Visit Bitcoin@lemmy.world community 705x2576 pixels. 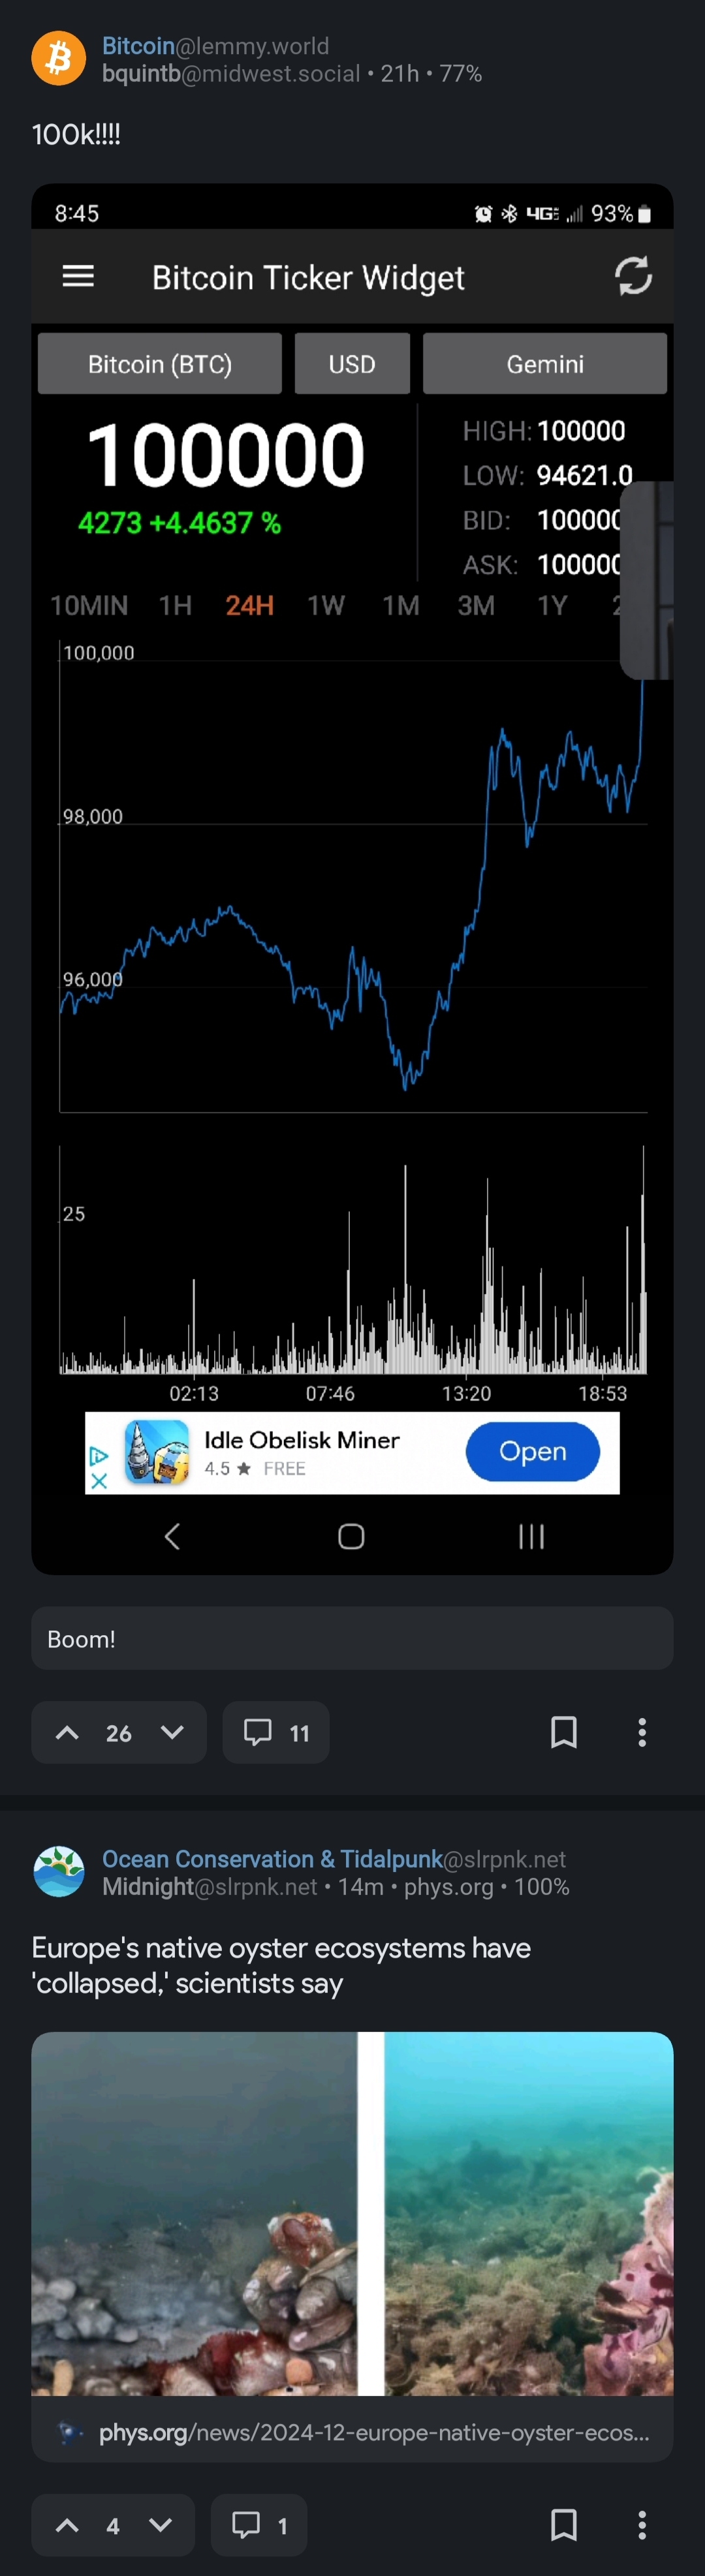215,46
